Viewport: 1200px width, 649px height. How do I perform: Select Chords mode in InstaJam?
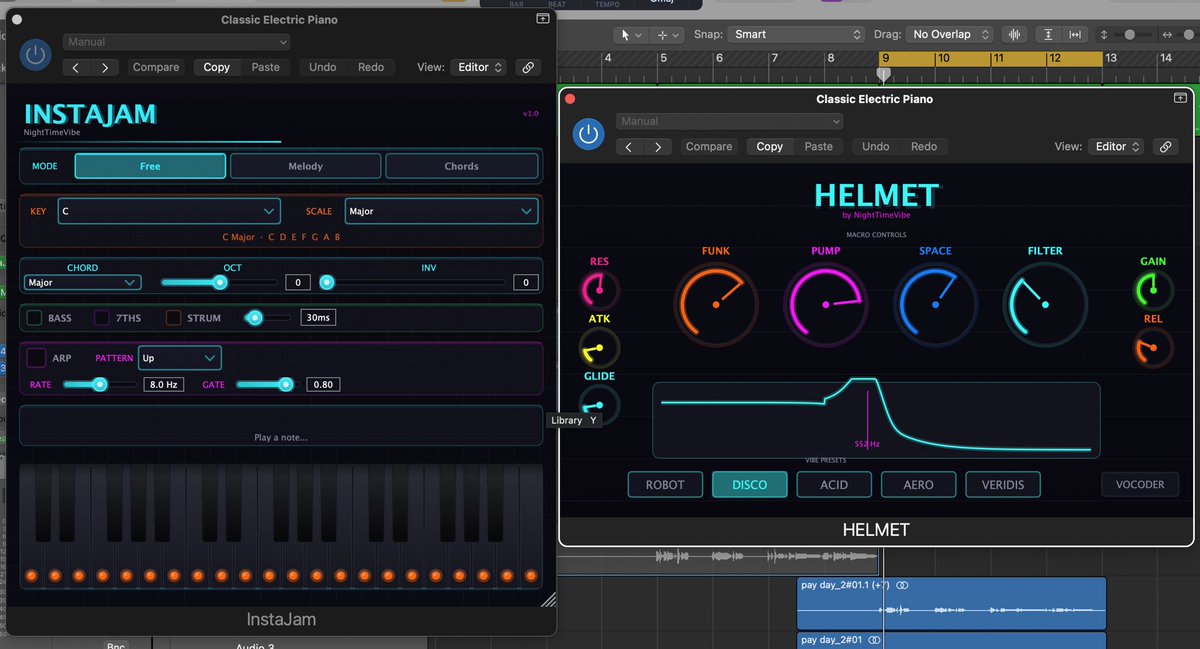(461, 166)
